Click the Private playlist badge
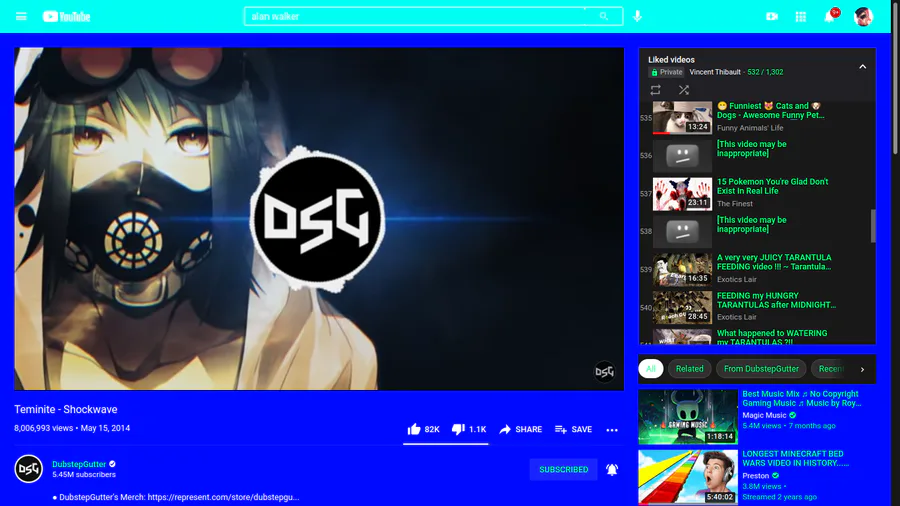 point(666,72)
